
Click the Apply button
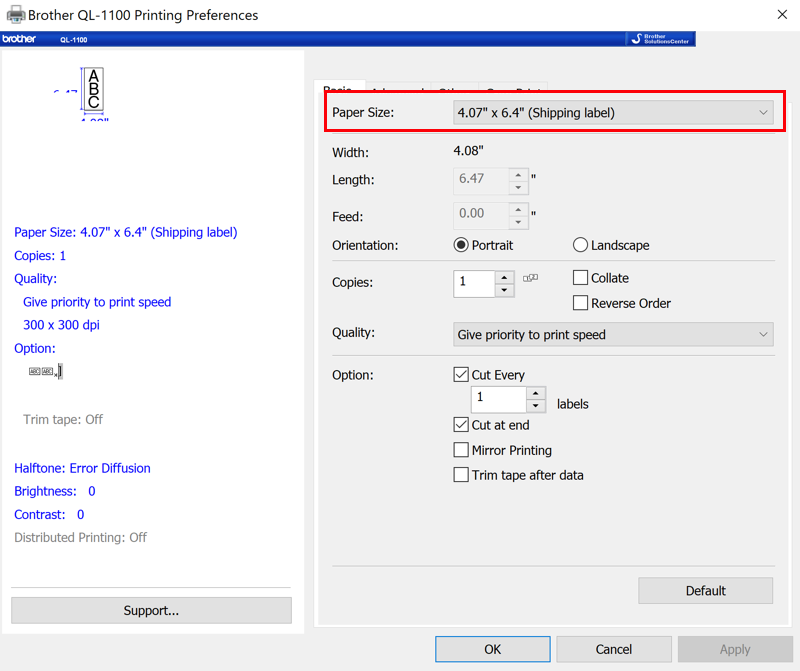point(735,649)
